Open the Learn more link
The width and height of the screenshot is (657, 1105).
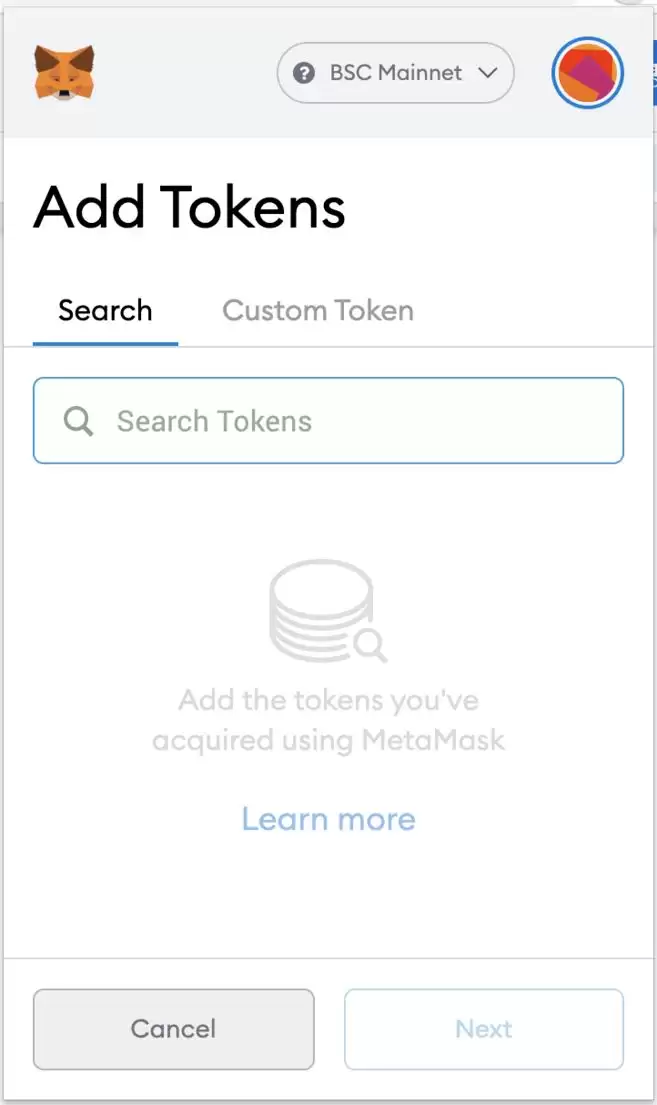point(328,819)
